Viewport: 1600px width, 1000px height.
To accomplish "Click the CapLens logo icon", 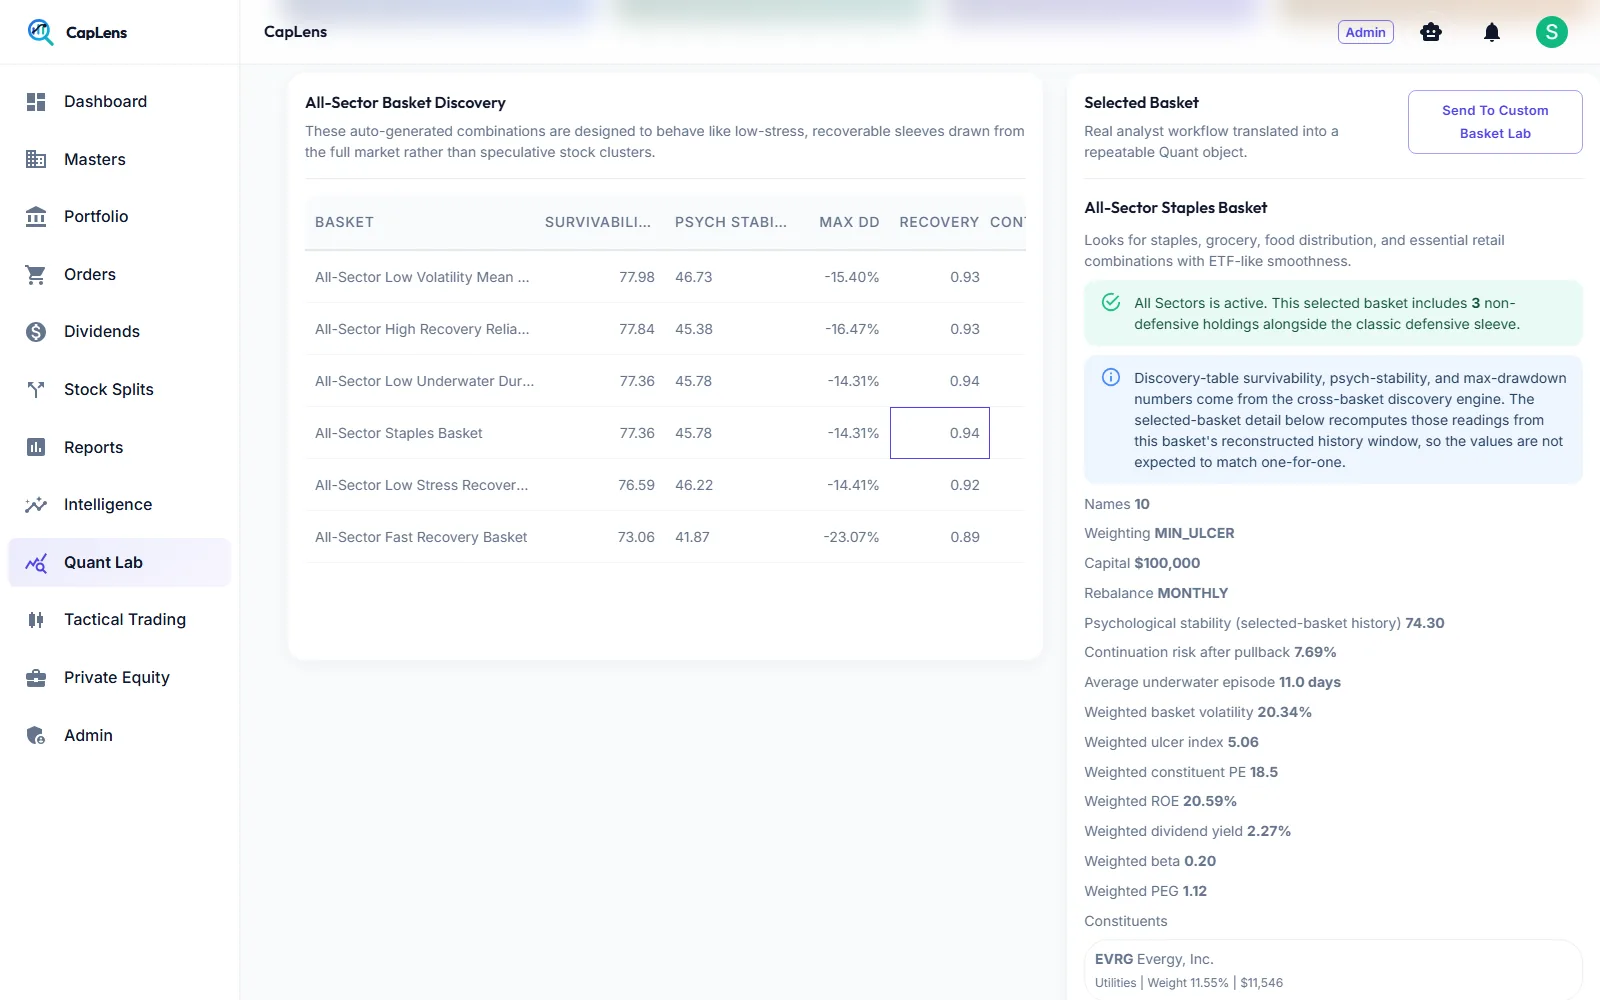I will [40, 32].
